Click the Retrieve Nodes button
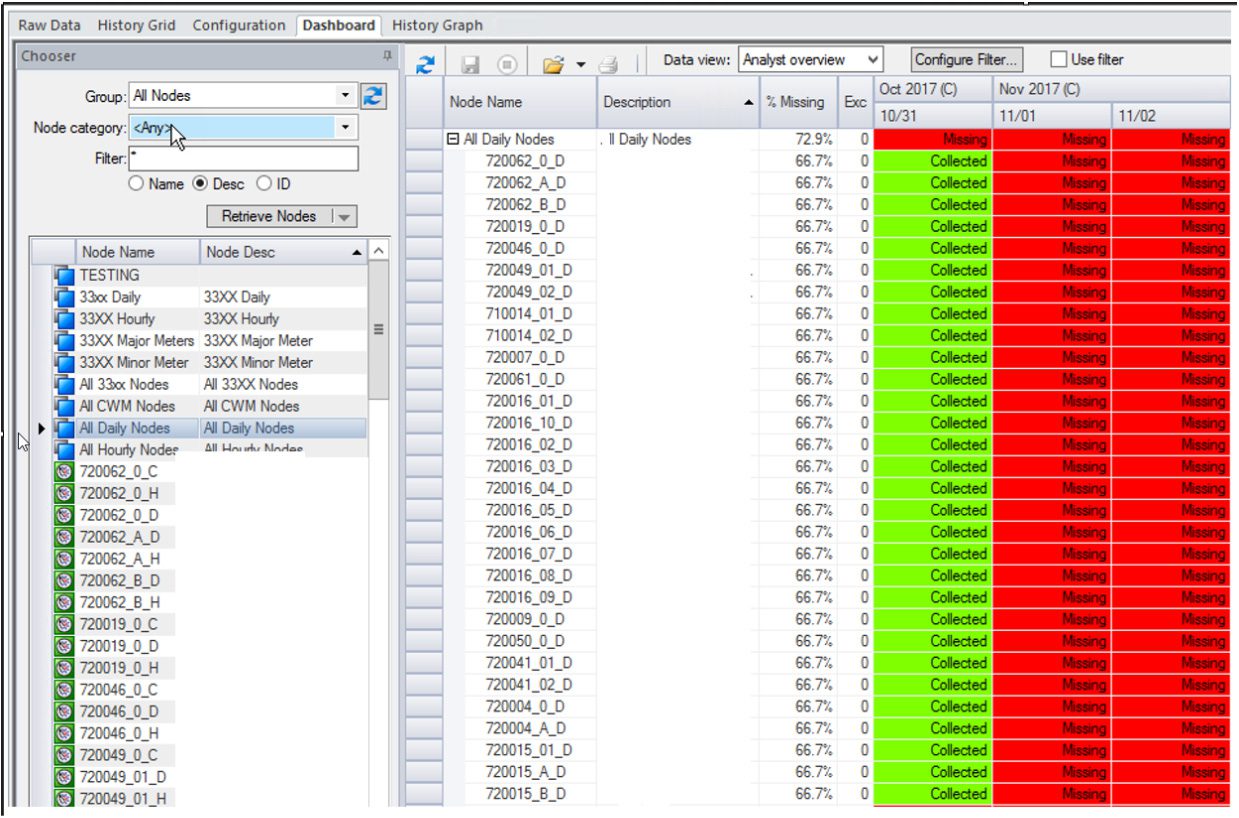Viewport: 1239px width, 818px height. click(x=268, y=215)
